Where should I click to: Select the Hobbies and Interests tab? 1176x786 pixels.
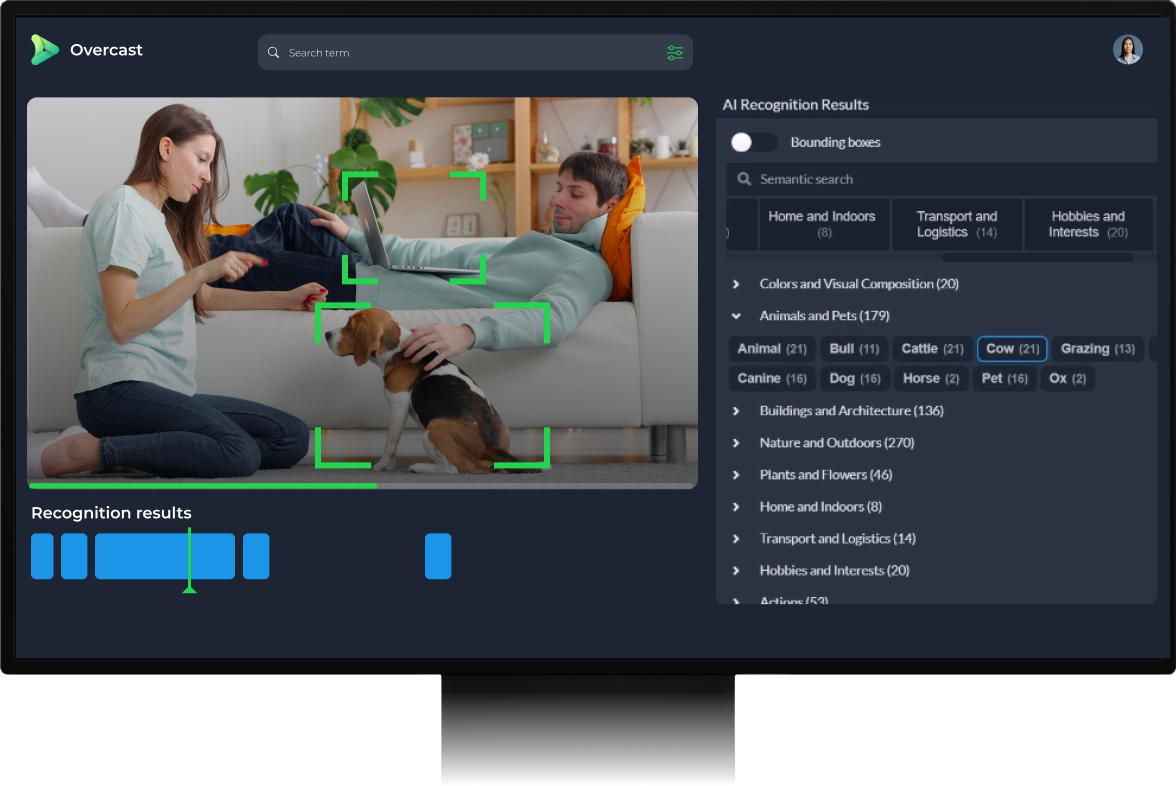1088,223
